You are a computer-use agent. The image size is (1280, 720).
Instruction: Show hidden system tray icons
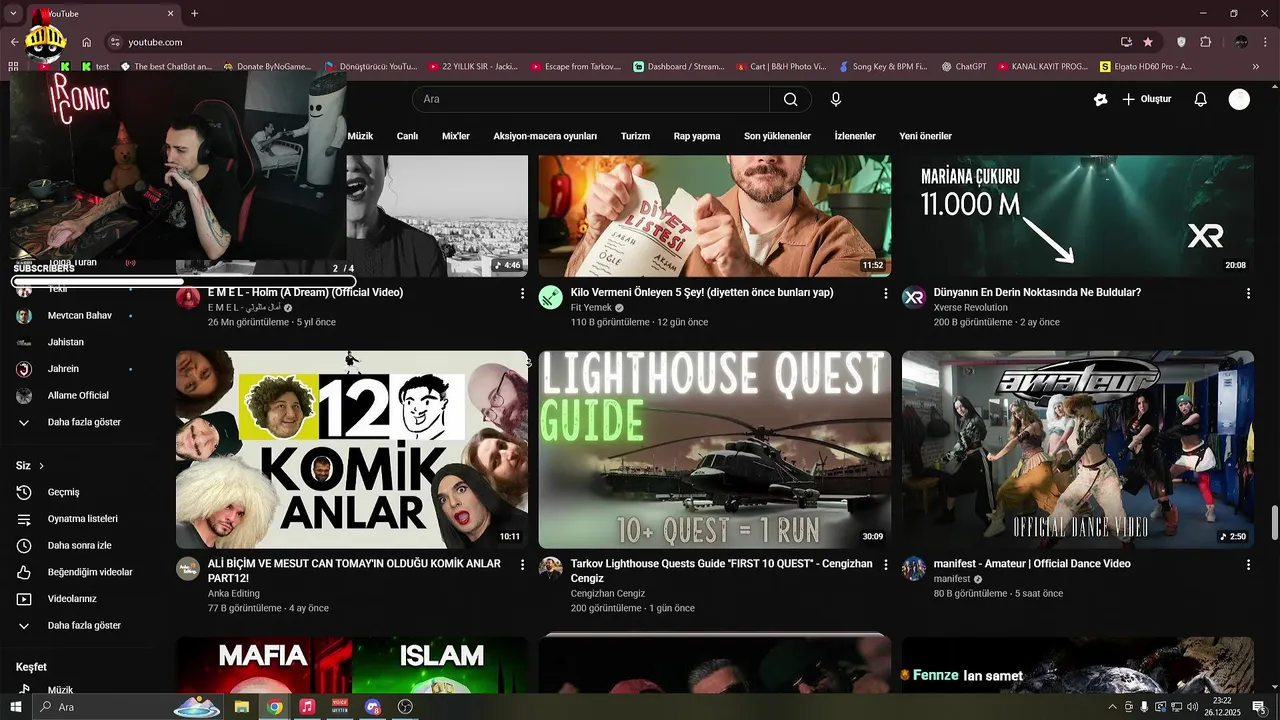tap(1112, 707)
